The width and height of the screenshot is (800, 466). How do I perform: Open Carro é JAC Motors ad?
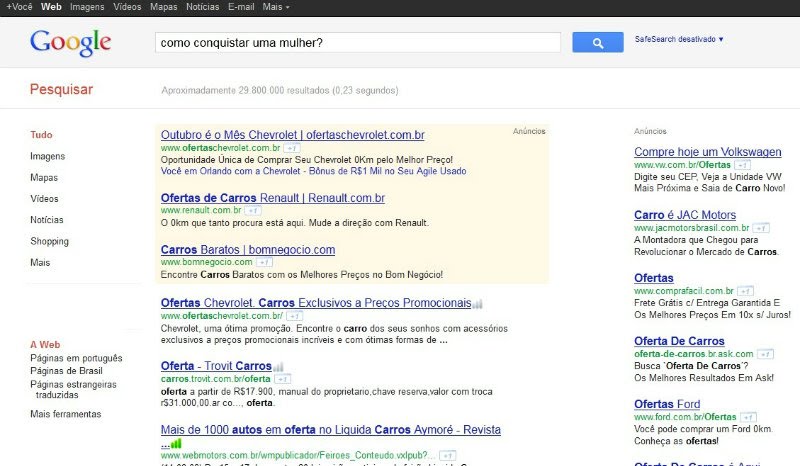pos(685,215)
